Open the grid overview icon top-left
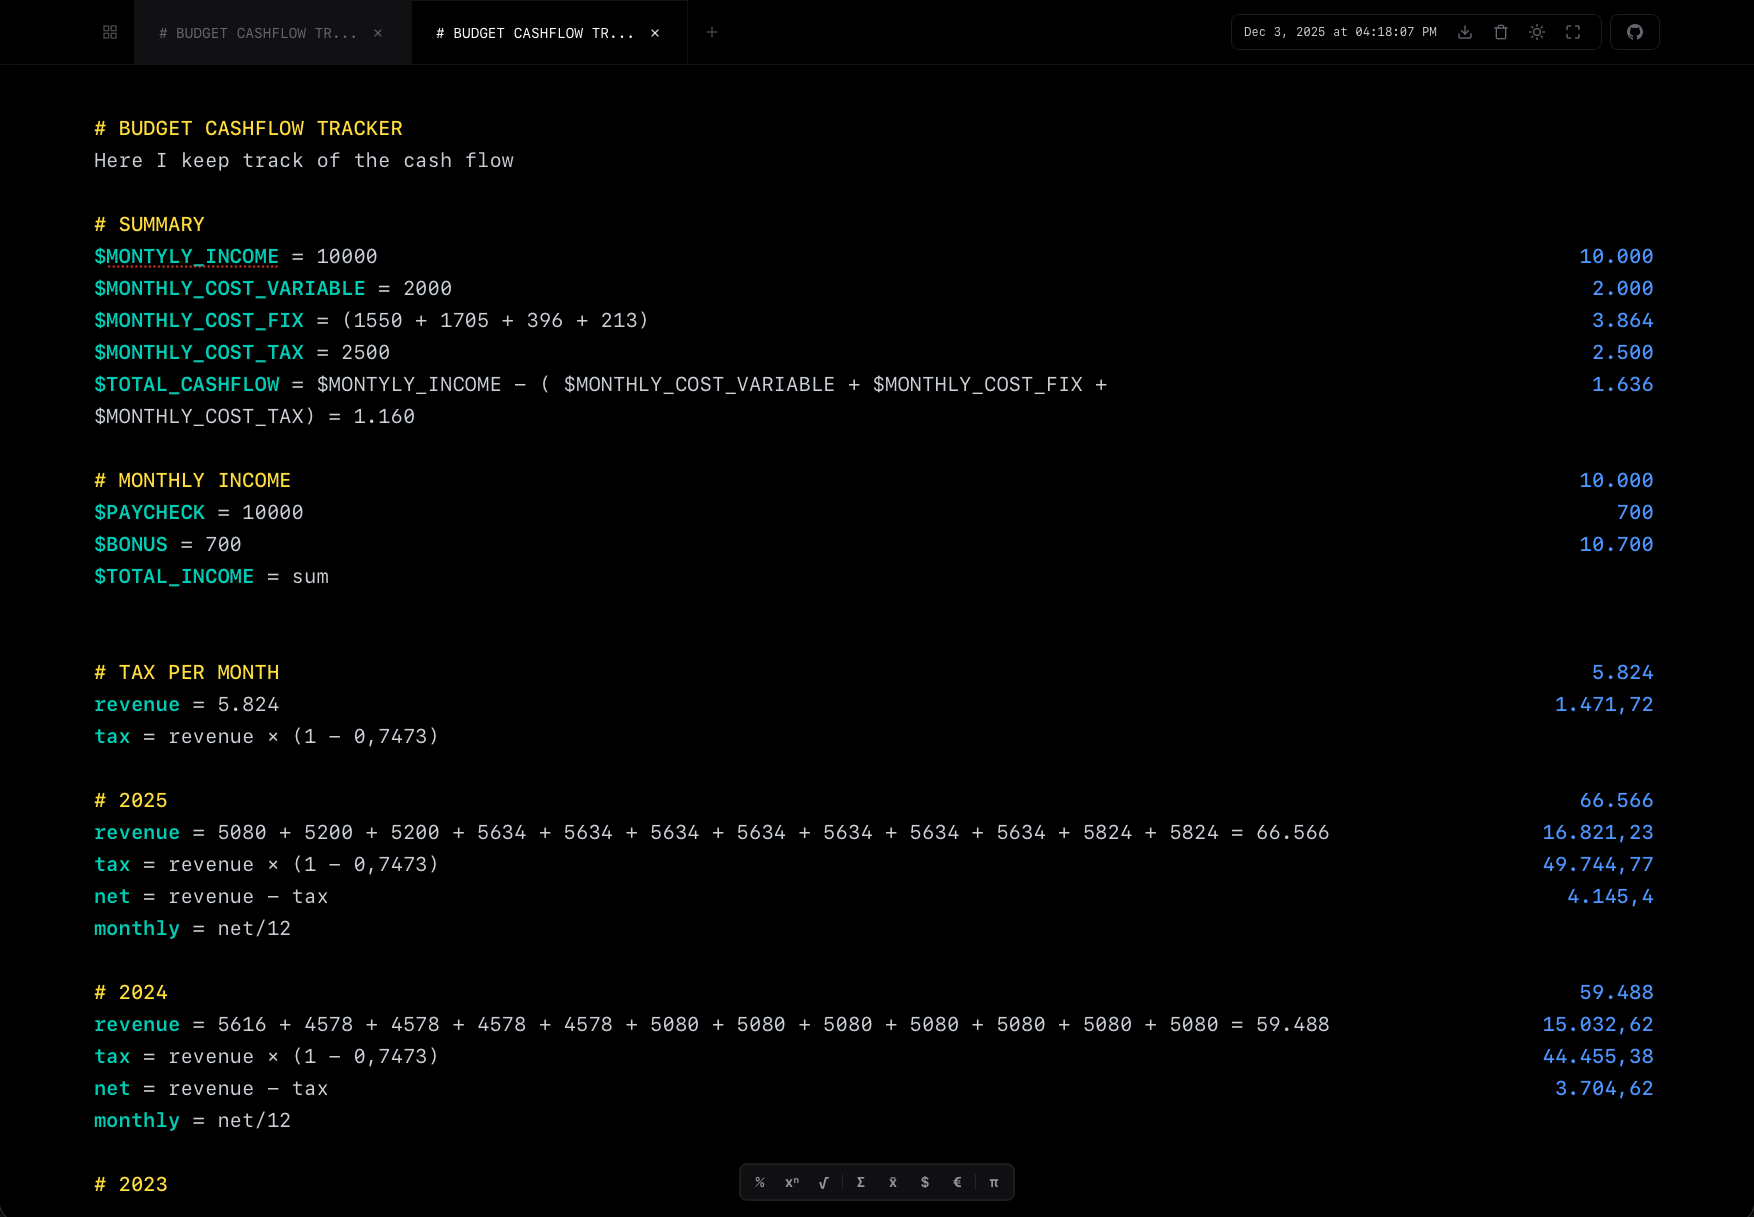Viewport: 1754px width, 1217px height. coord(109,32)
